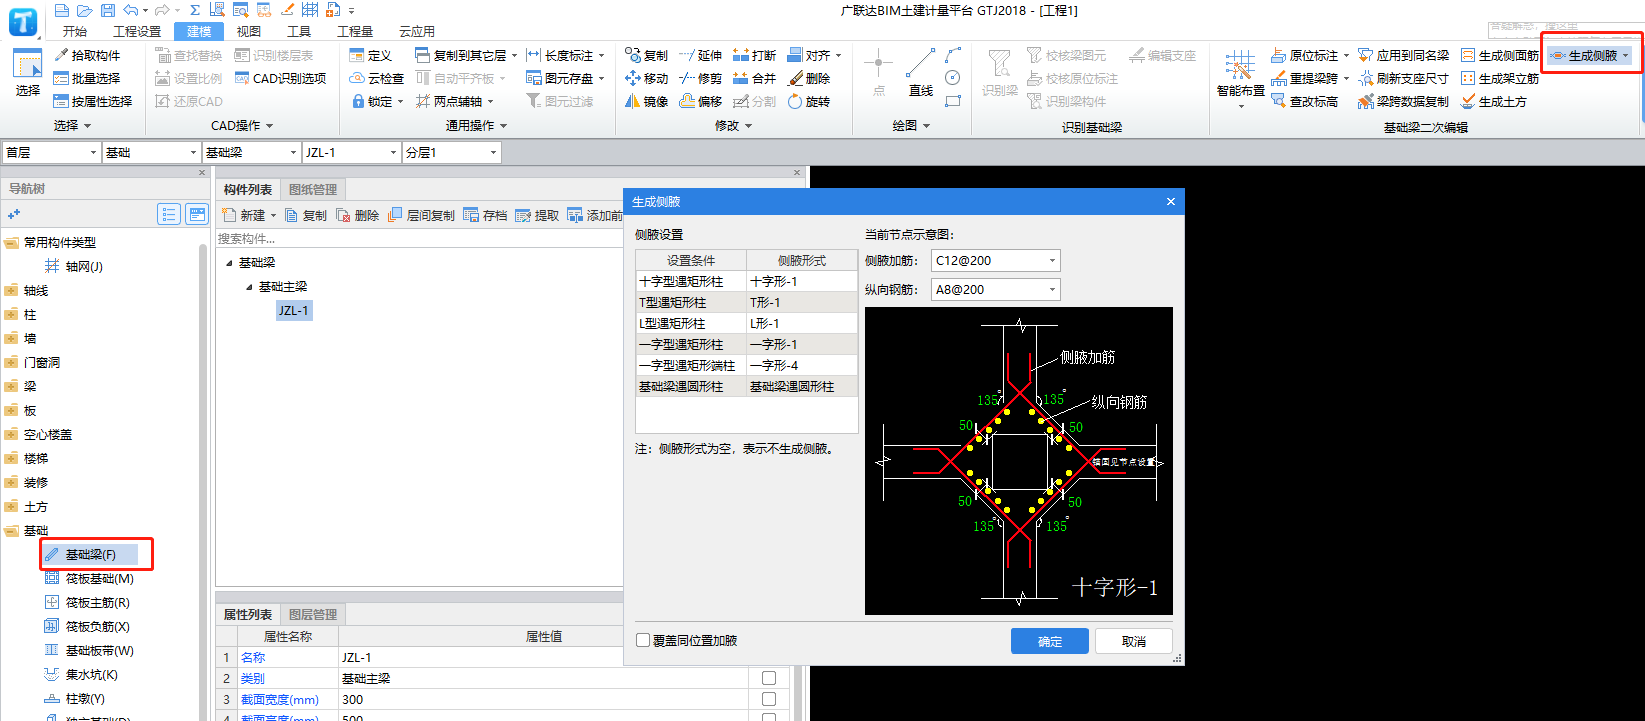The height and width of the screenshot is (721, 1645).
Task: Select the 偏移 offset tool
Action: click(701, 101)
